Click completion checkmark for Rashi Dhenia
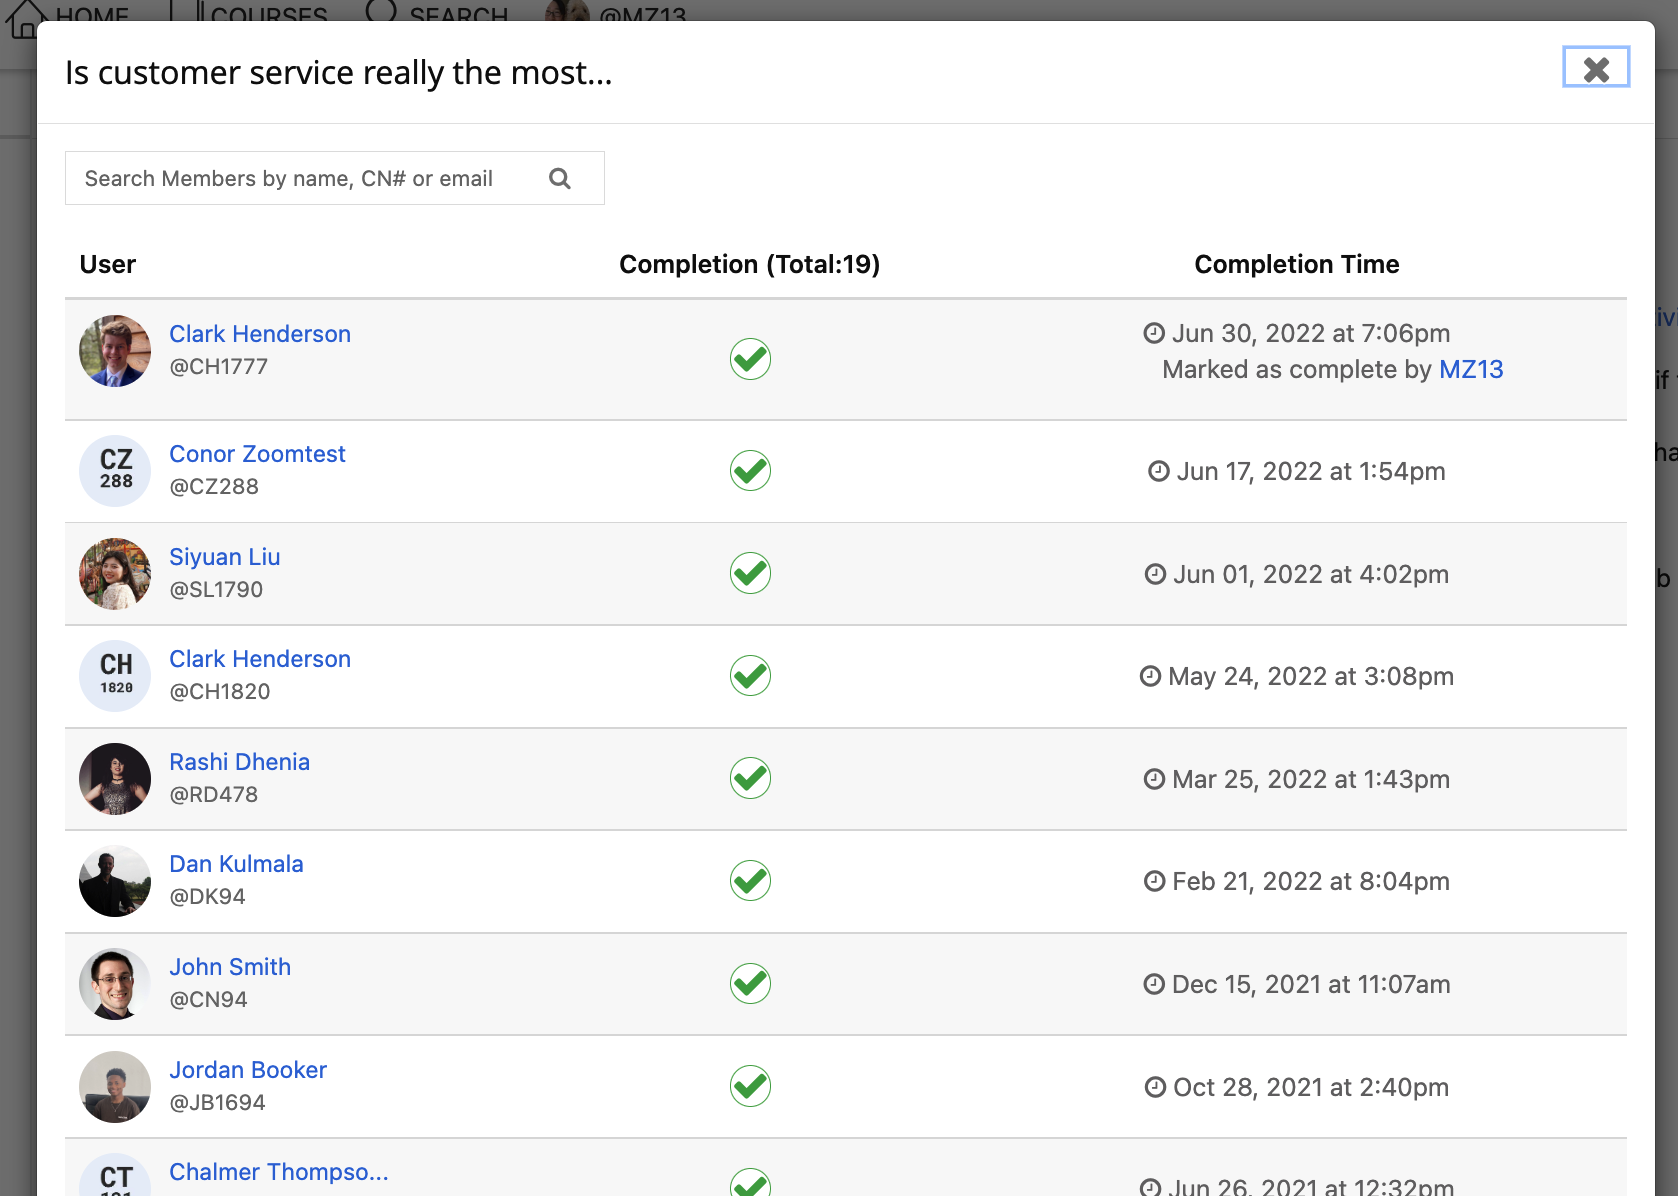 [750, 778]
